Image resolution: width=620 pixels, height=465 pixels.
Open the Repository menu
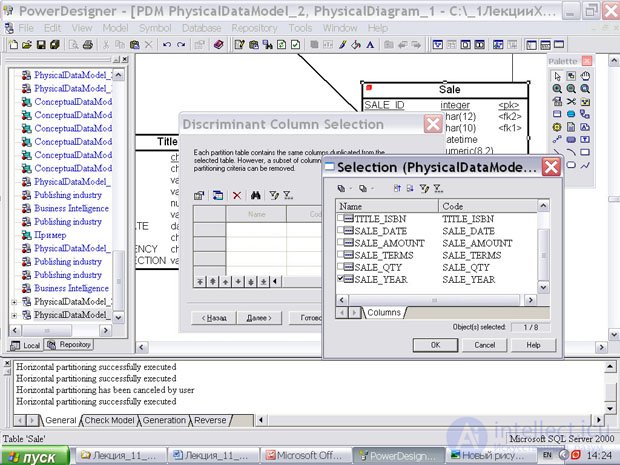click(x=254, y=28)
